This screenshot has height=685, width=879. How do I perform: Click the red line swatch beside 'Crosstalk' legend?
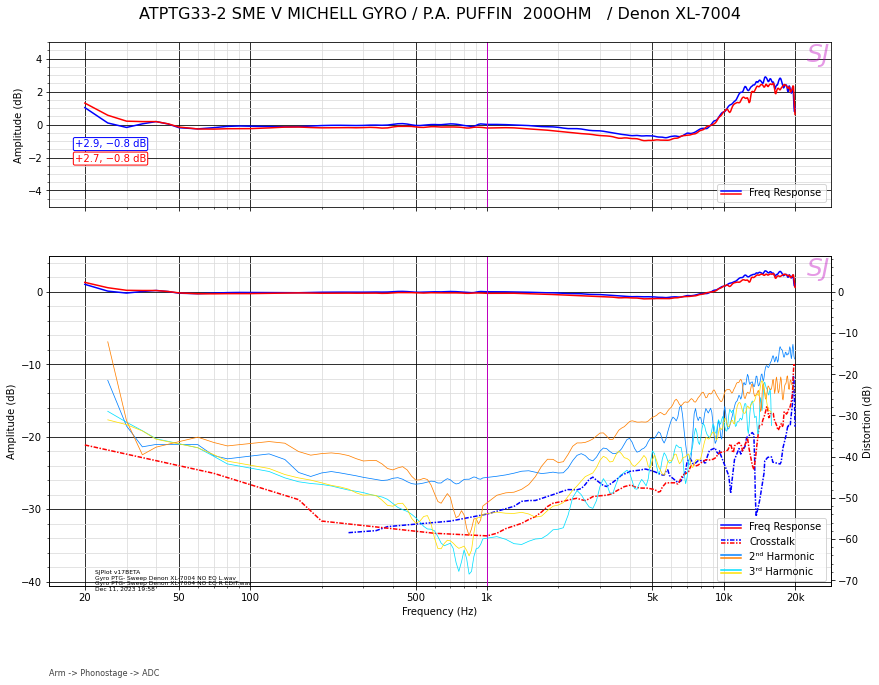click(x=731, y=542)
